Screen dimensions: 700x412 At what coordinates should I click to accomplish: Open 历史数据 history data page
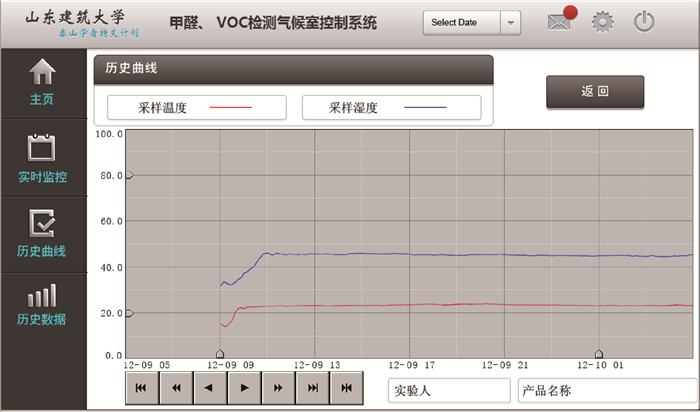42,305
